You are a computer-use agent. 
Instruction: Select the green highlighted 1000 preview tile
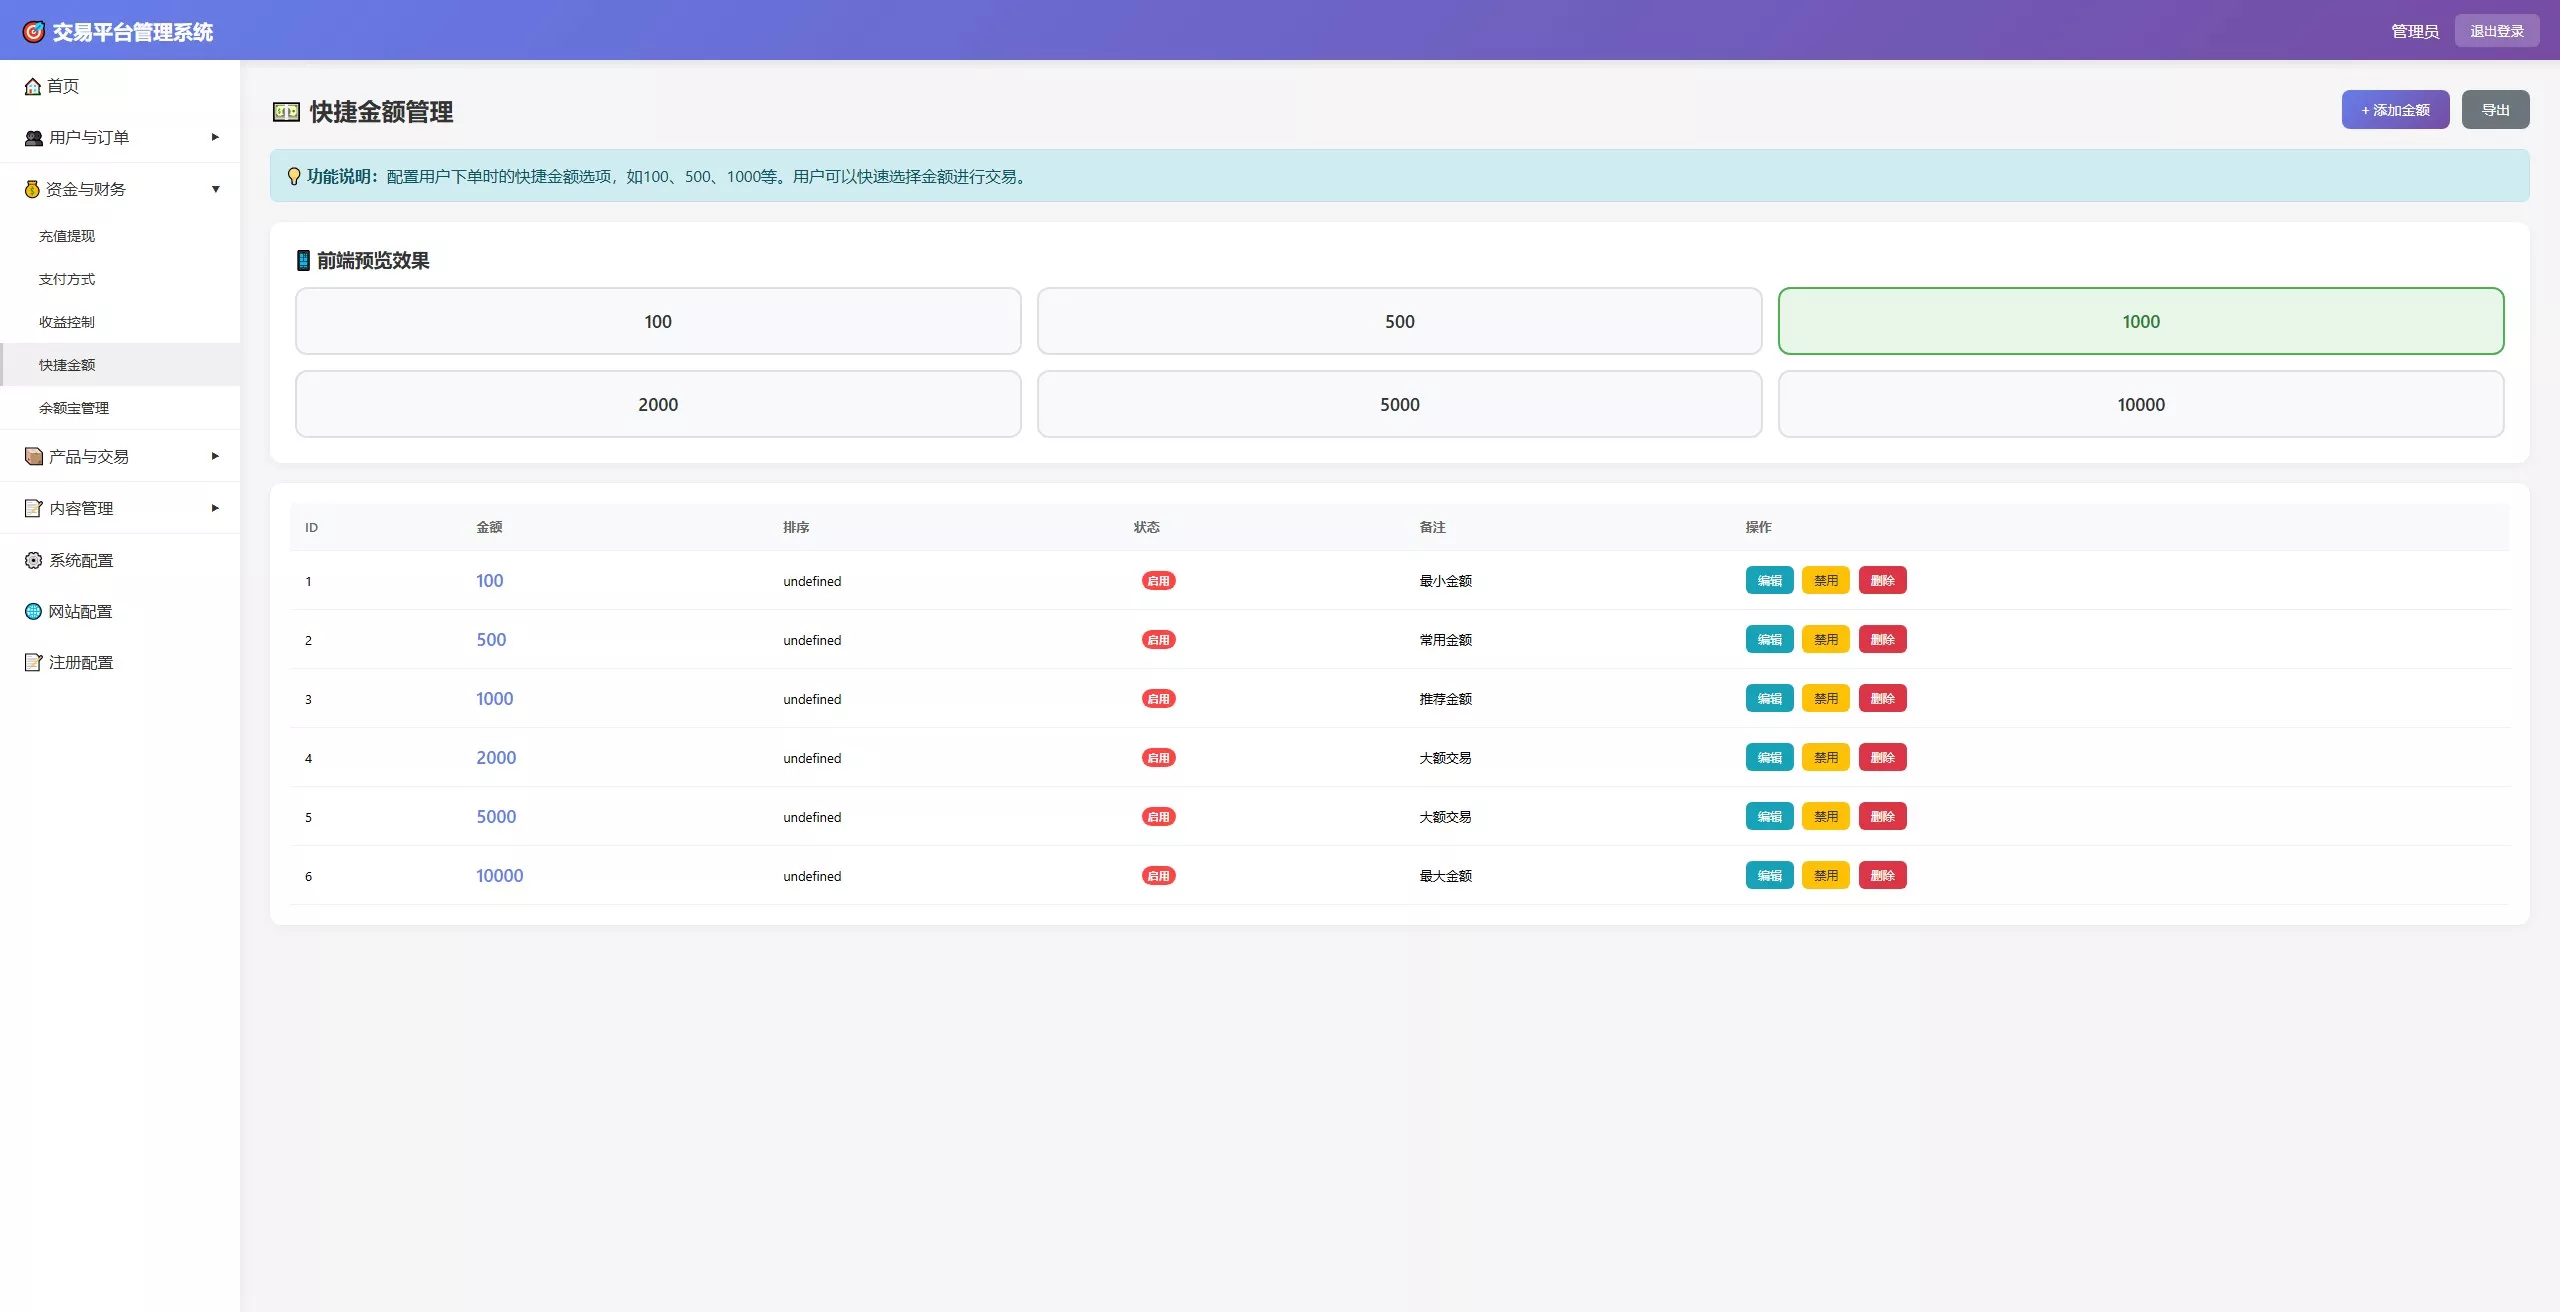click(x=2140, y=321)
